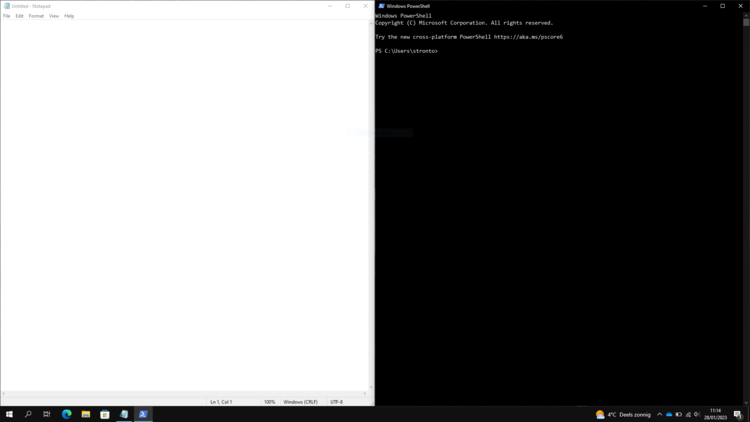The width and height of the screenshot is (750, 422).
Task: Click the Notepad horizontal scrollbar left arrow
Action: tap(4, 394)
